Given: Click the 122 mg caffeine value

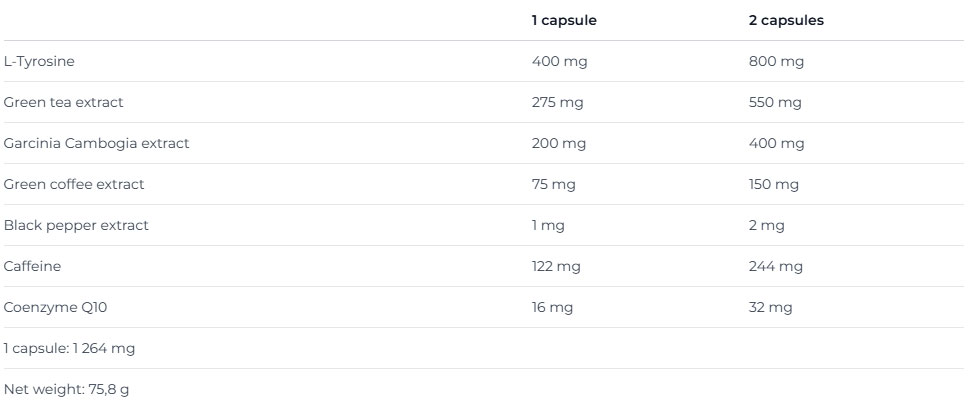Looking at the screenshot, I should [556, 266].
